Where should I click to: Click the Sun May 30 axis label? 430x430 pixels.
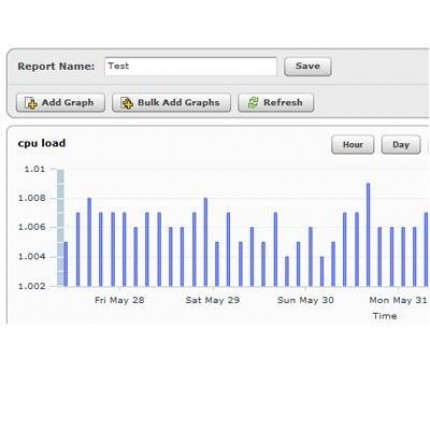[306, 300]
